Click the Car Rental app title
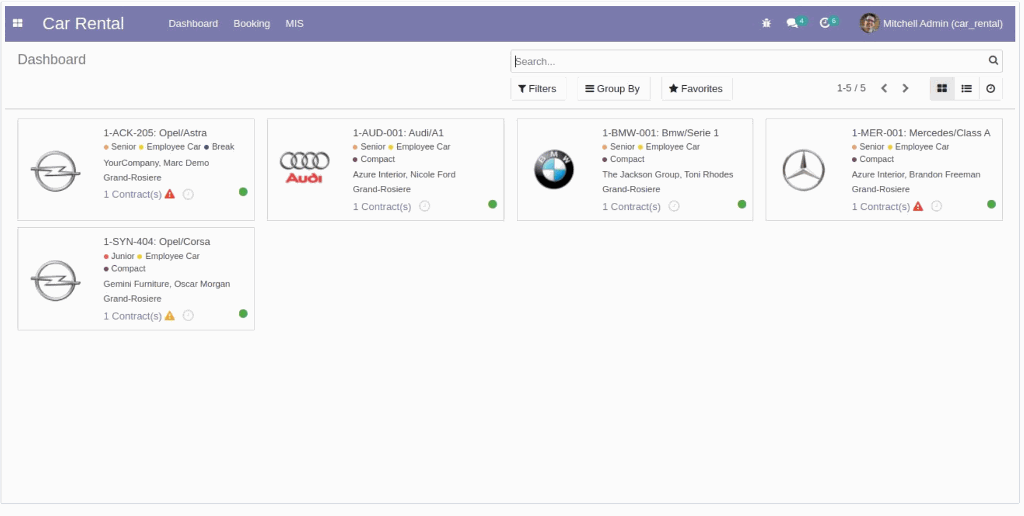Screen dimensions: 1024x516 83,23
